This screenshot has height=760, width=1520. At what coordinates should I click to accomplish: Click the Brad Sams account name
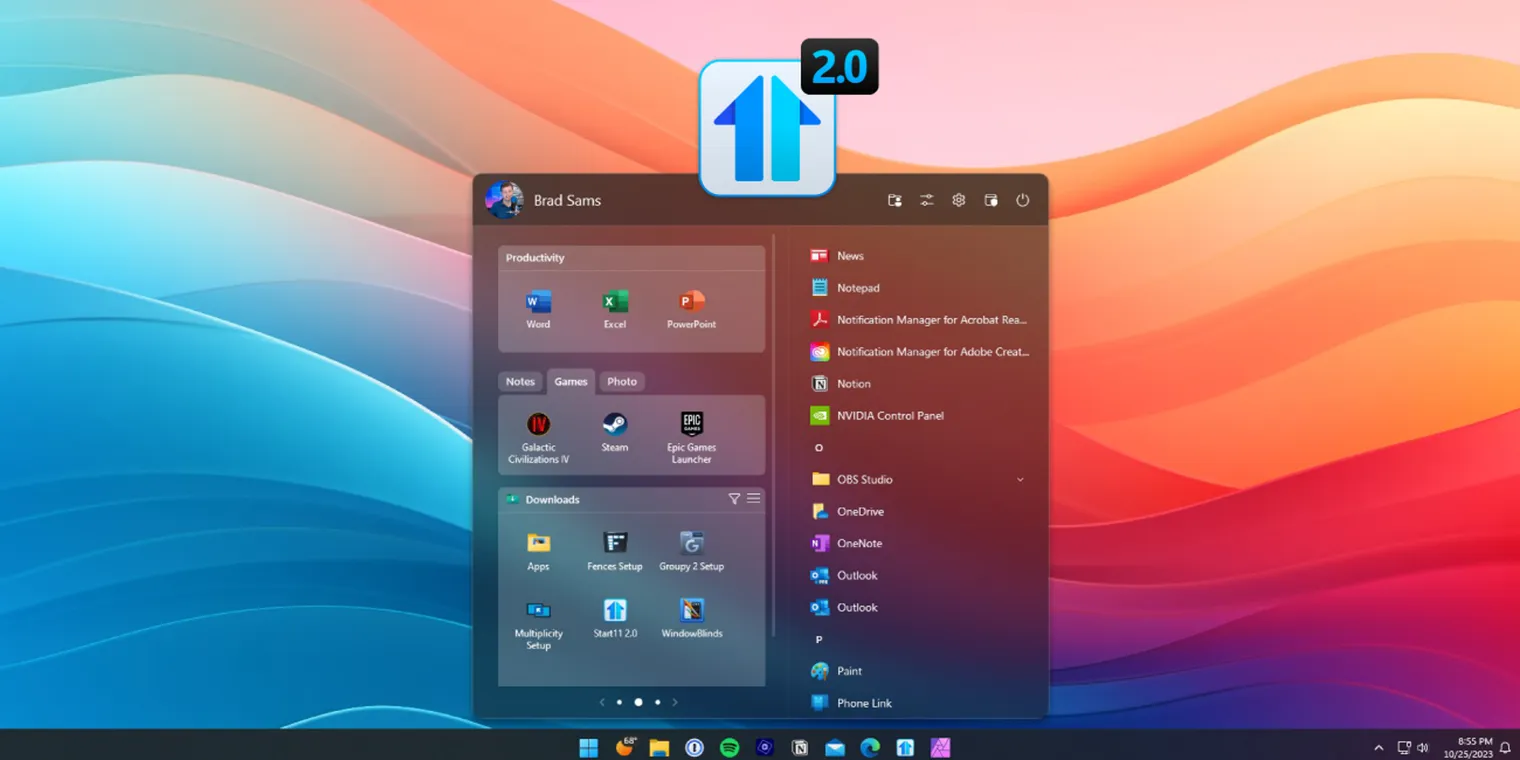[x=567, y=200]
